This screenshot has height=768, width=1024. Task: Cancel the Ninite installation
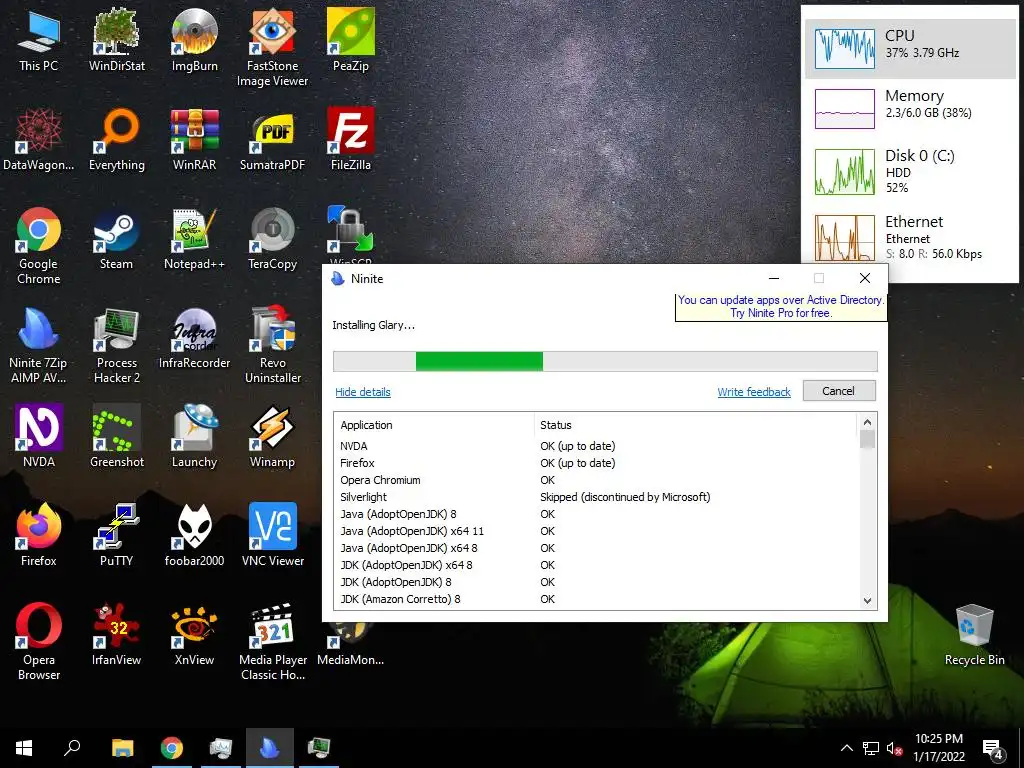839,391
